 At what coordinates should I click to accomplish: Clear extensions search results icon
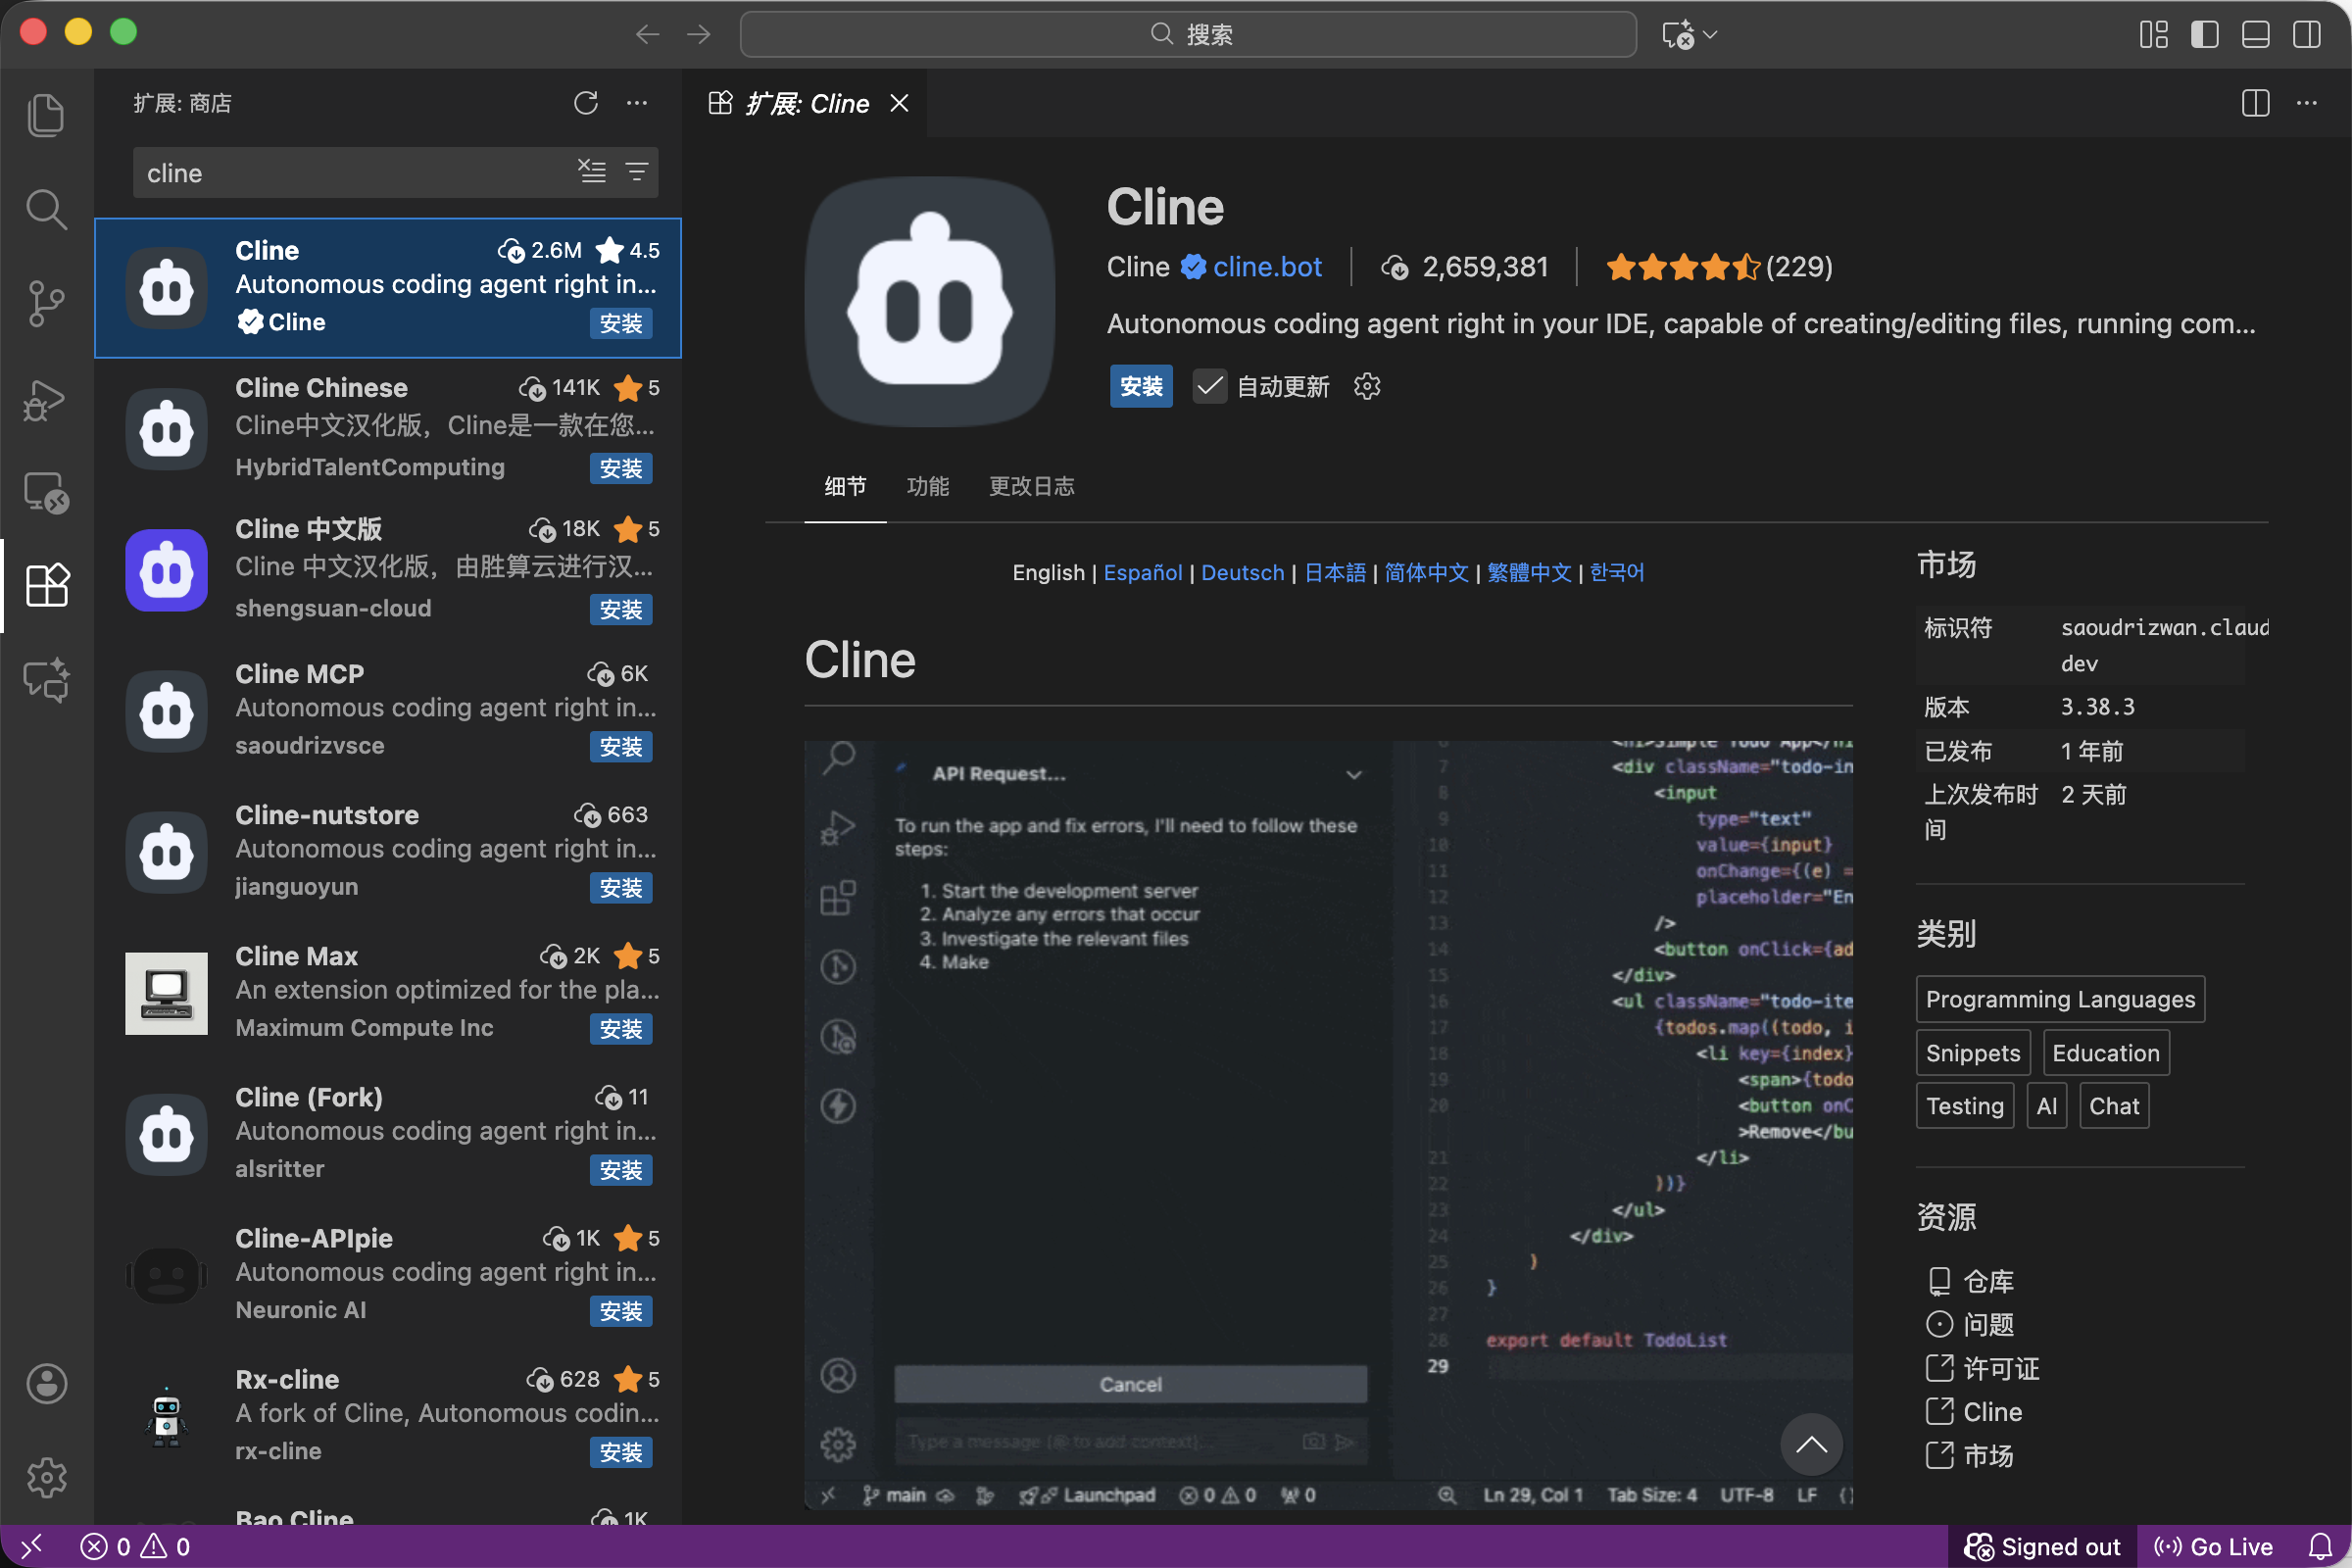[592, 172]
